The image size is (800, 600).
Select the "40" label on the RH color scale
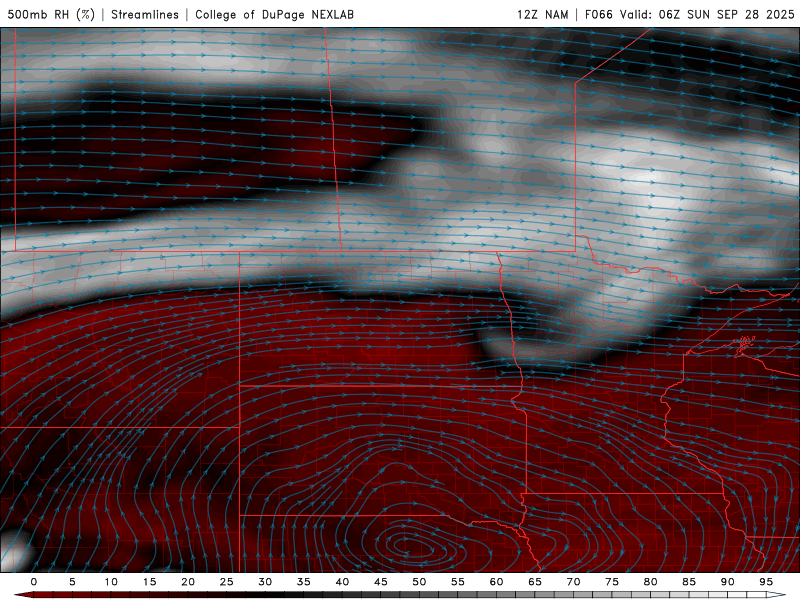coord(342,582)
